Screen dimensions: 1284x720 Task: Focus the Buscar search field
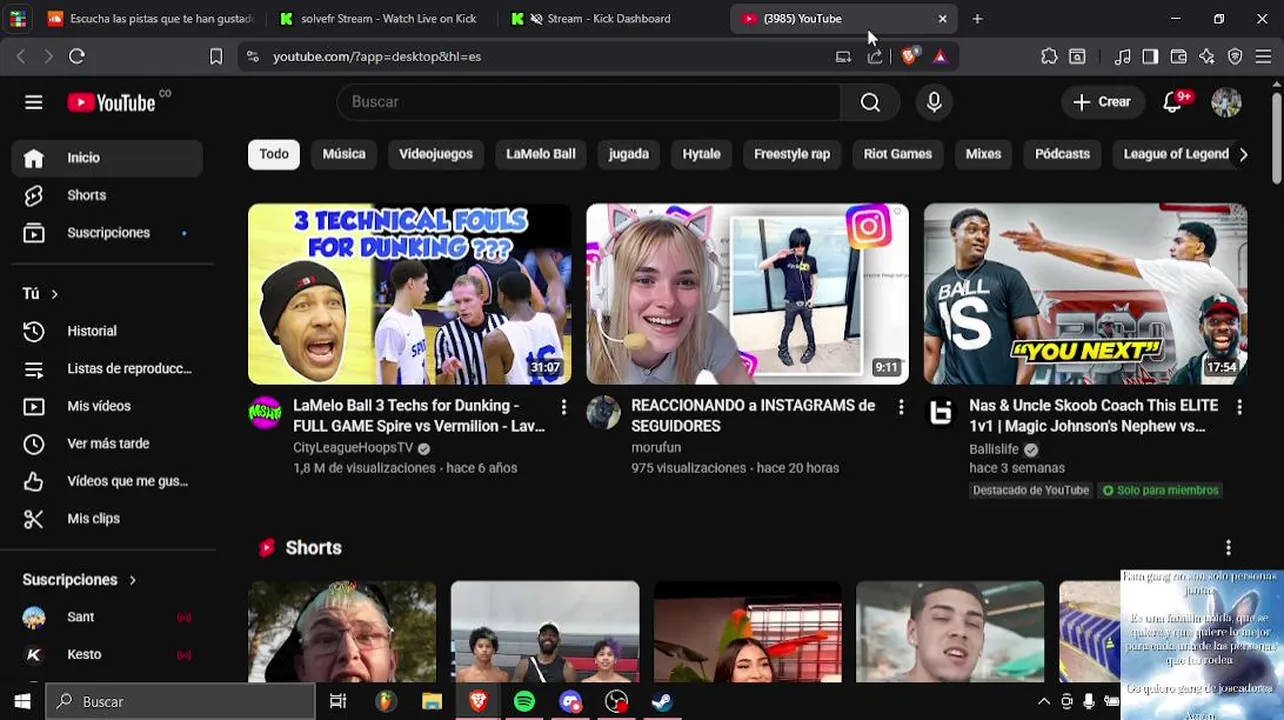(590, 102)
